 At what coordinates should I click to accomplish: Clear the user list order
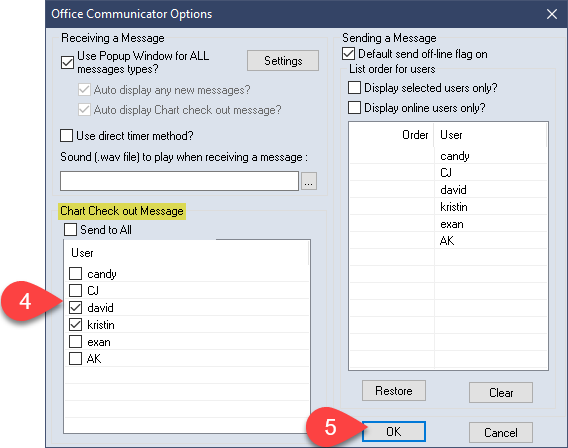501,392
